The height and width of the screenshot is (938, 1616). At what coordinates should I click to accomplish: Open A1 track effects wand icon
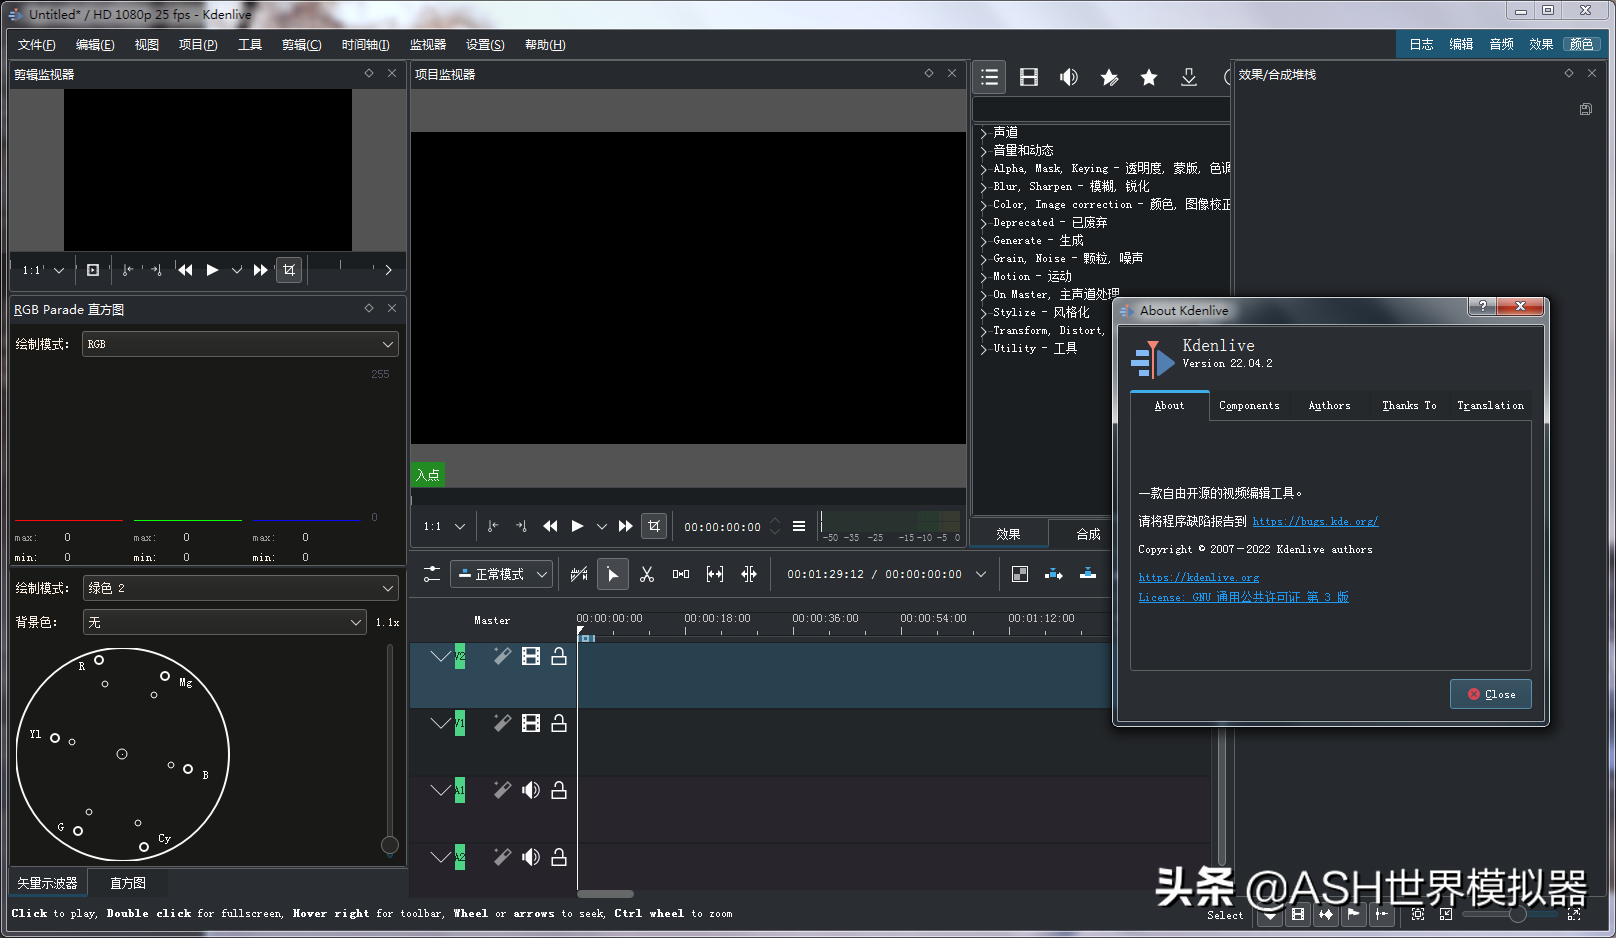(x=502, y=790)
